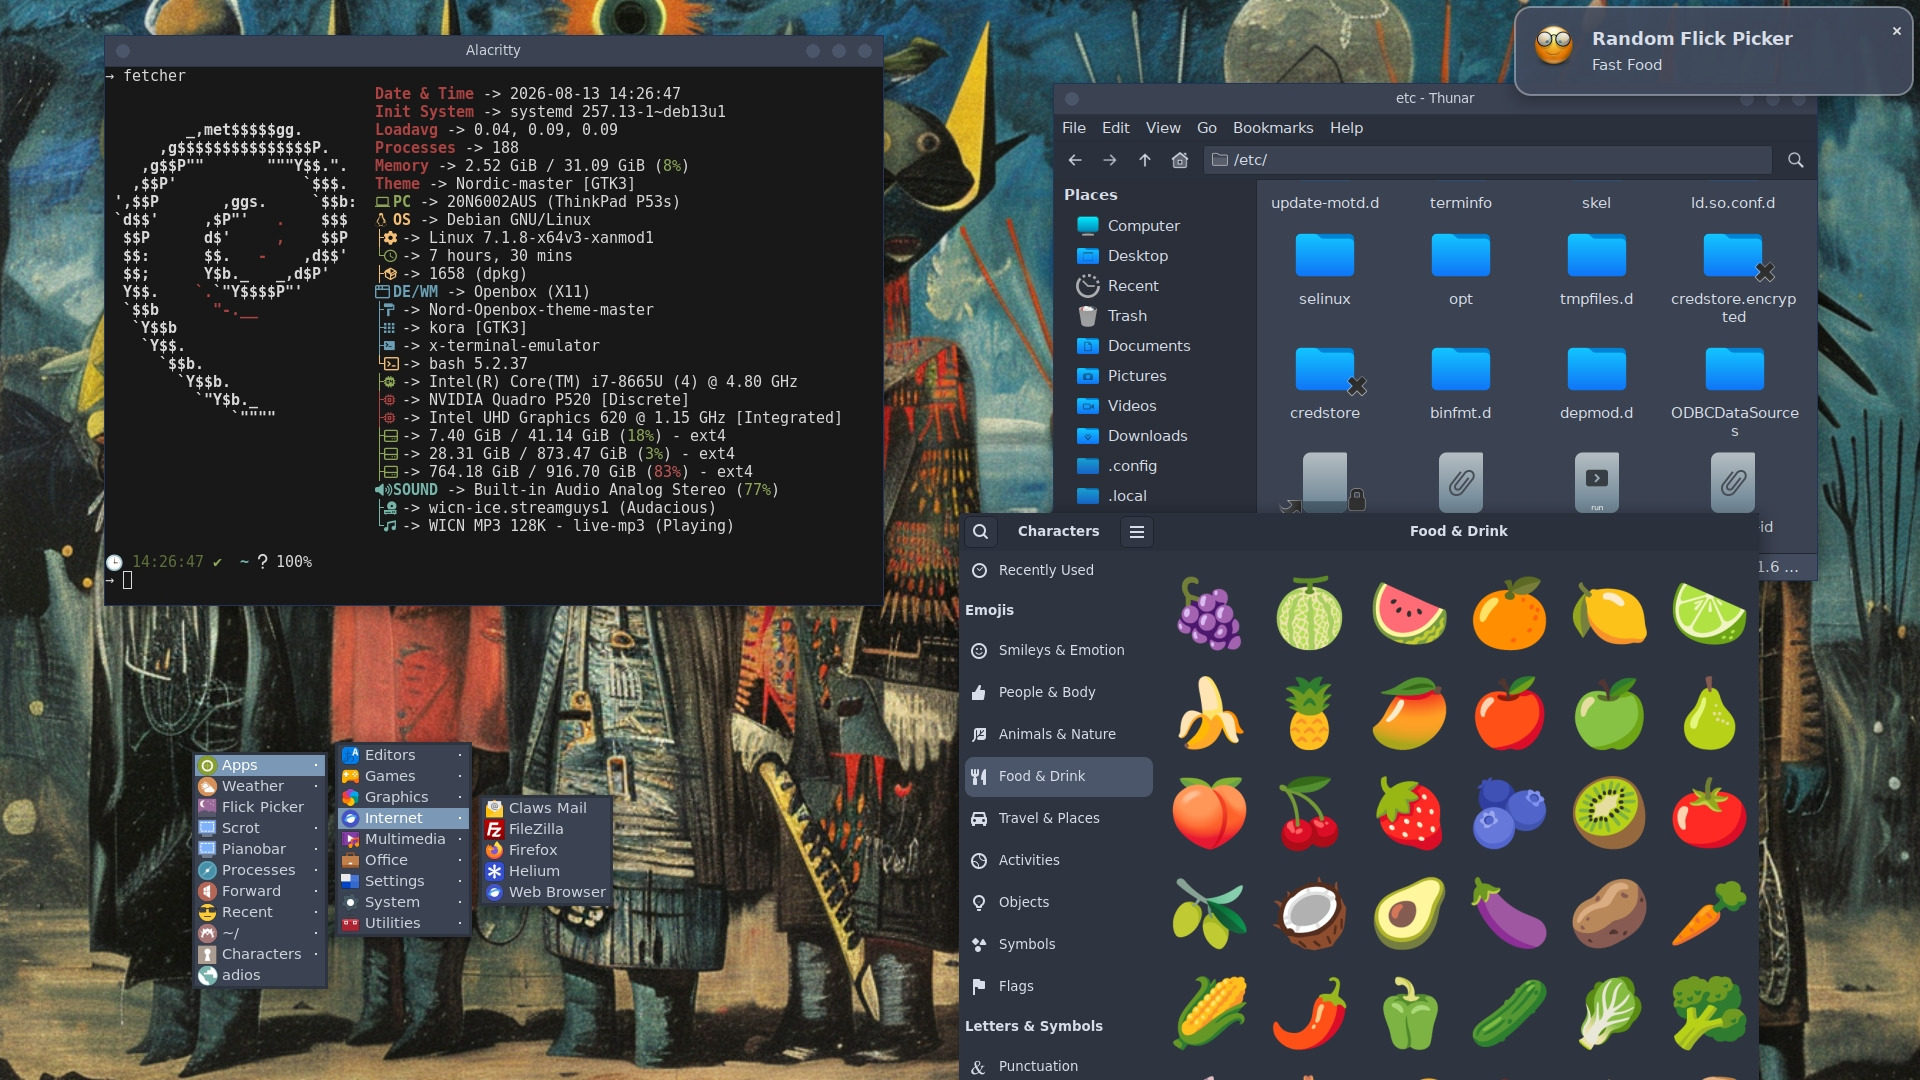Expand the Settings submenu
Viewport: 1920px width, 1080px height.
point(404,881)
